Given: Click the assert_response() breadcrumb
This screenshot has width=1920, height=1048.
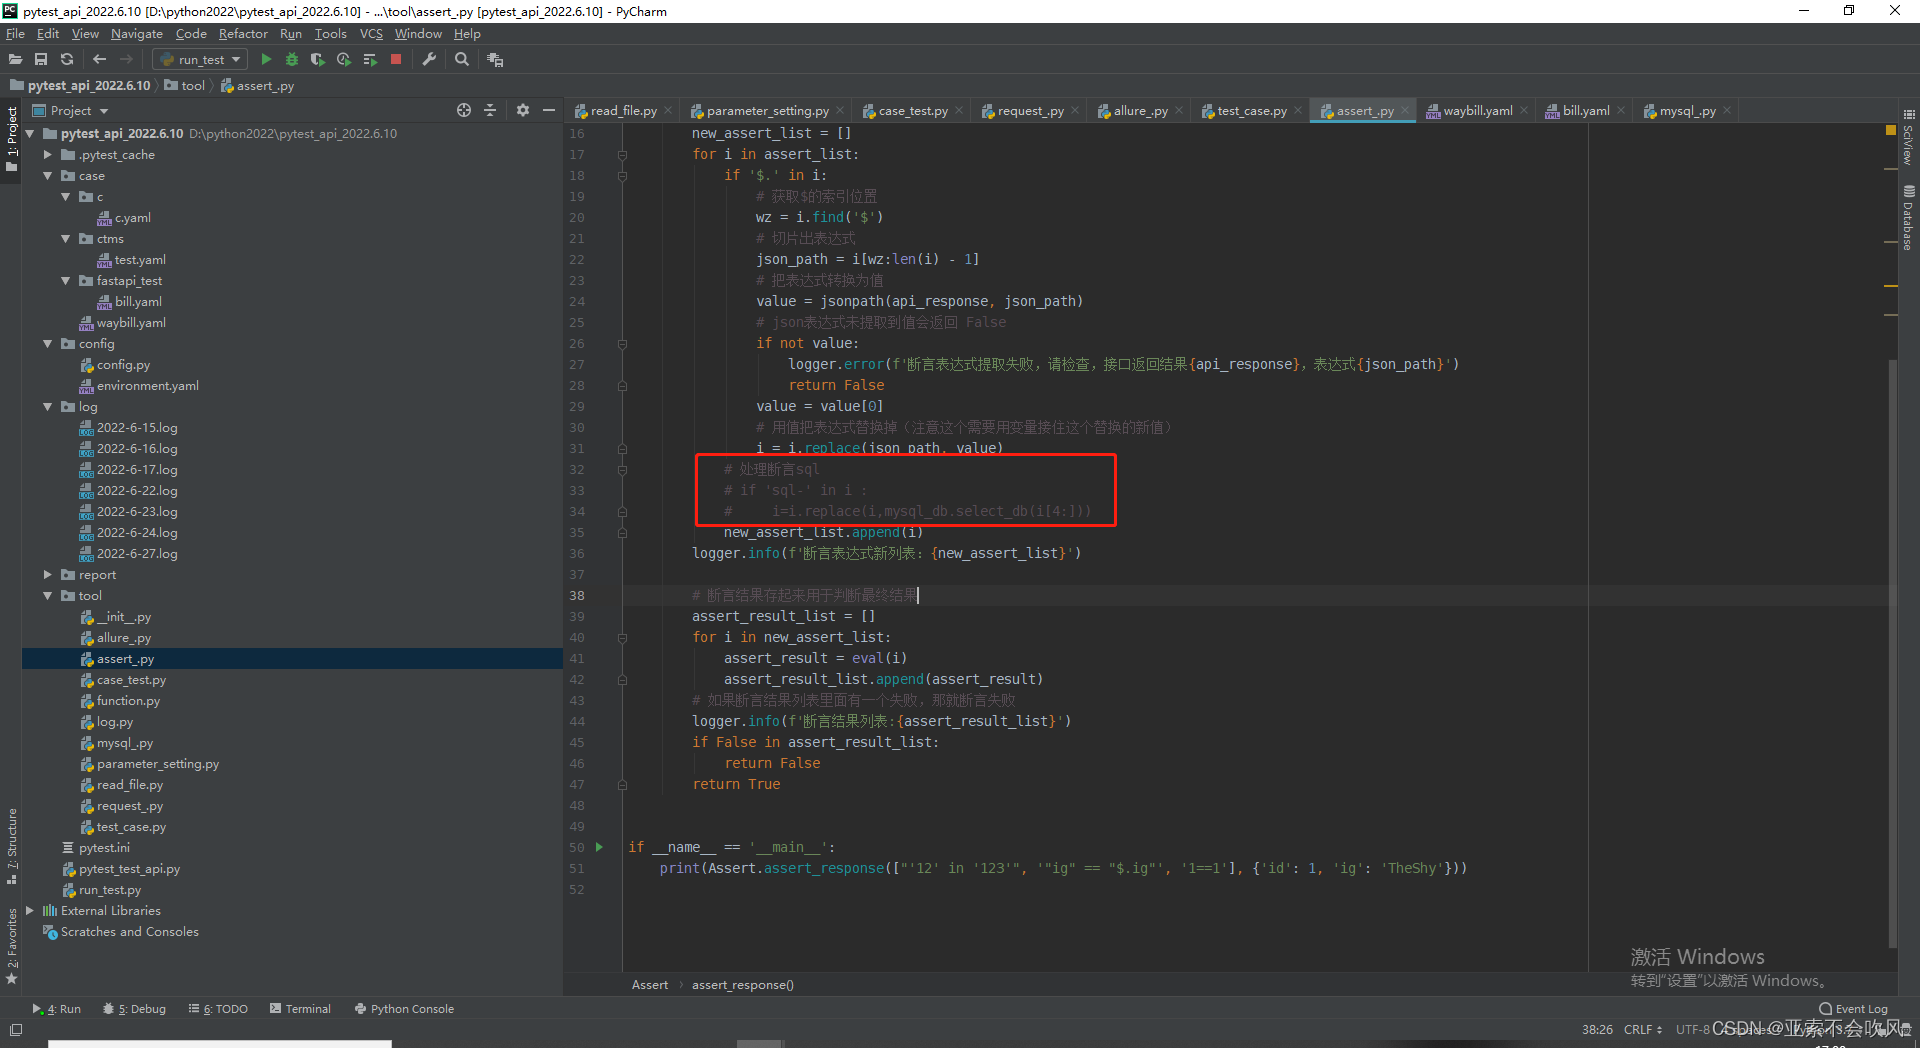Looking at the screenshot, I should 743,985.
